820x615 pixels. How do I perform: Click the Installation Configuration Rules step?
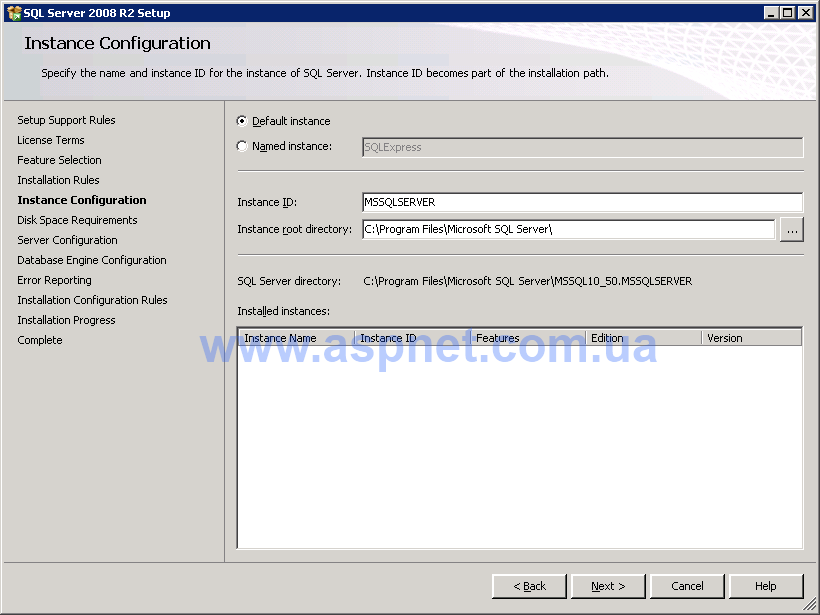[x=93, y=300]
